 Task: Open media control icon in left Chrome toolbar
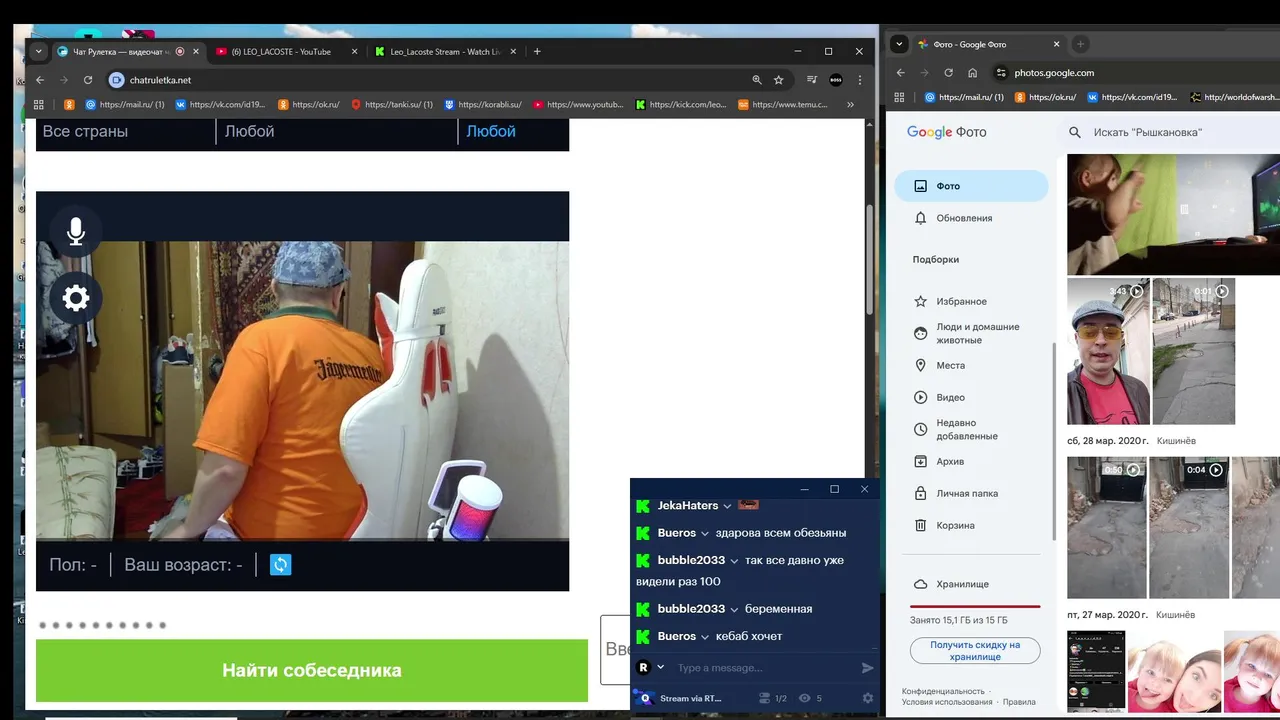(x=812, y=80)
